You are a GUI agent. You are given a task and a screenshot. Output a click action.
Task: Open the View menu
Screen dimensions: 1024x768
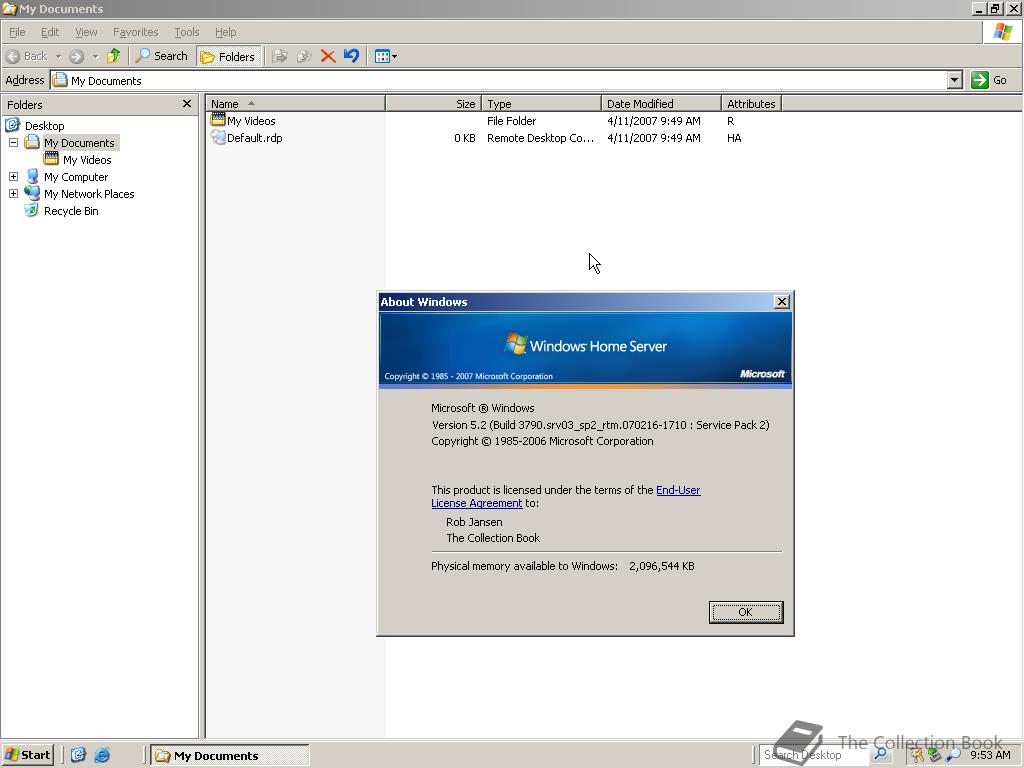tap(86, 32)
